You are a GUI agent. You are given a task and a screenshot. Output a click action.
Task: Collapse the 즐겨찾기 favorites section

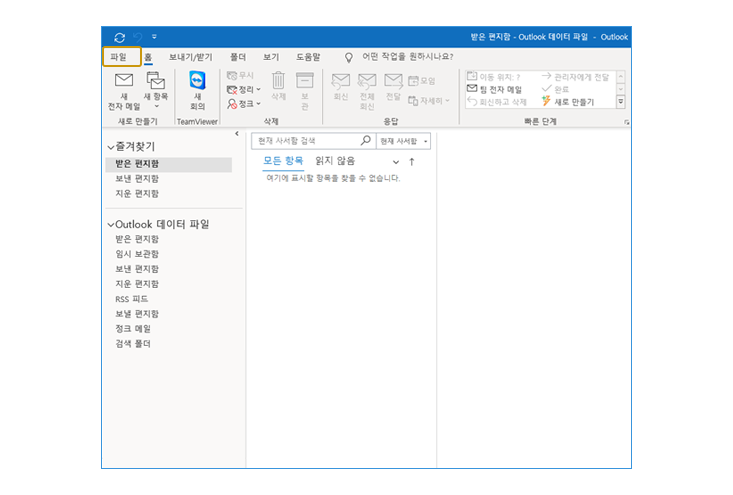[x=111, y=147]
